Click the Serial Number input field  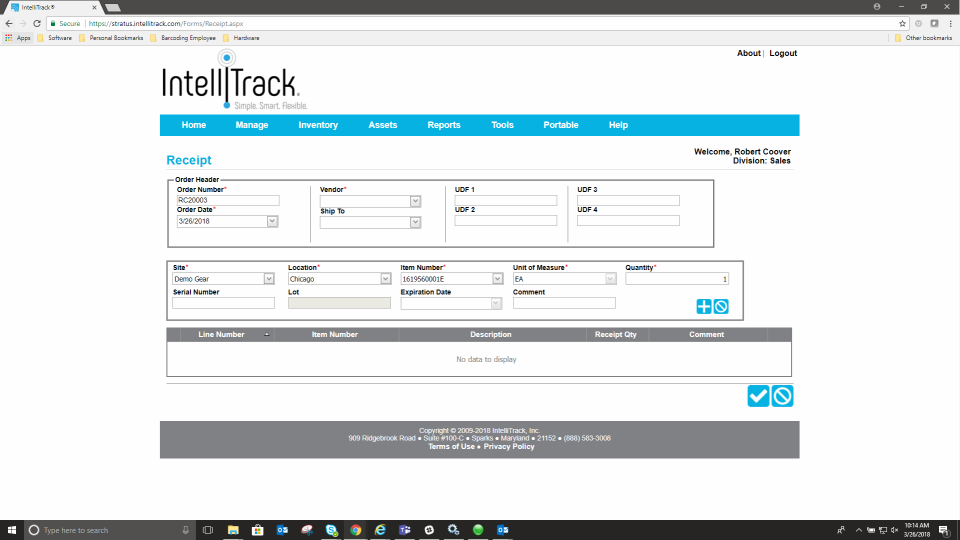(223, 303)
